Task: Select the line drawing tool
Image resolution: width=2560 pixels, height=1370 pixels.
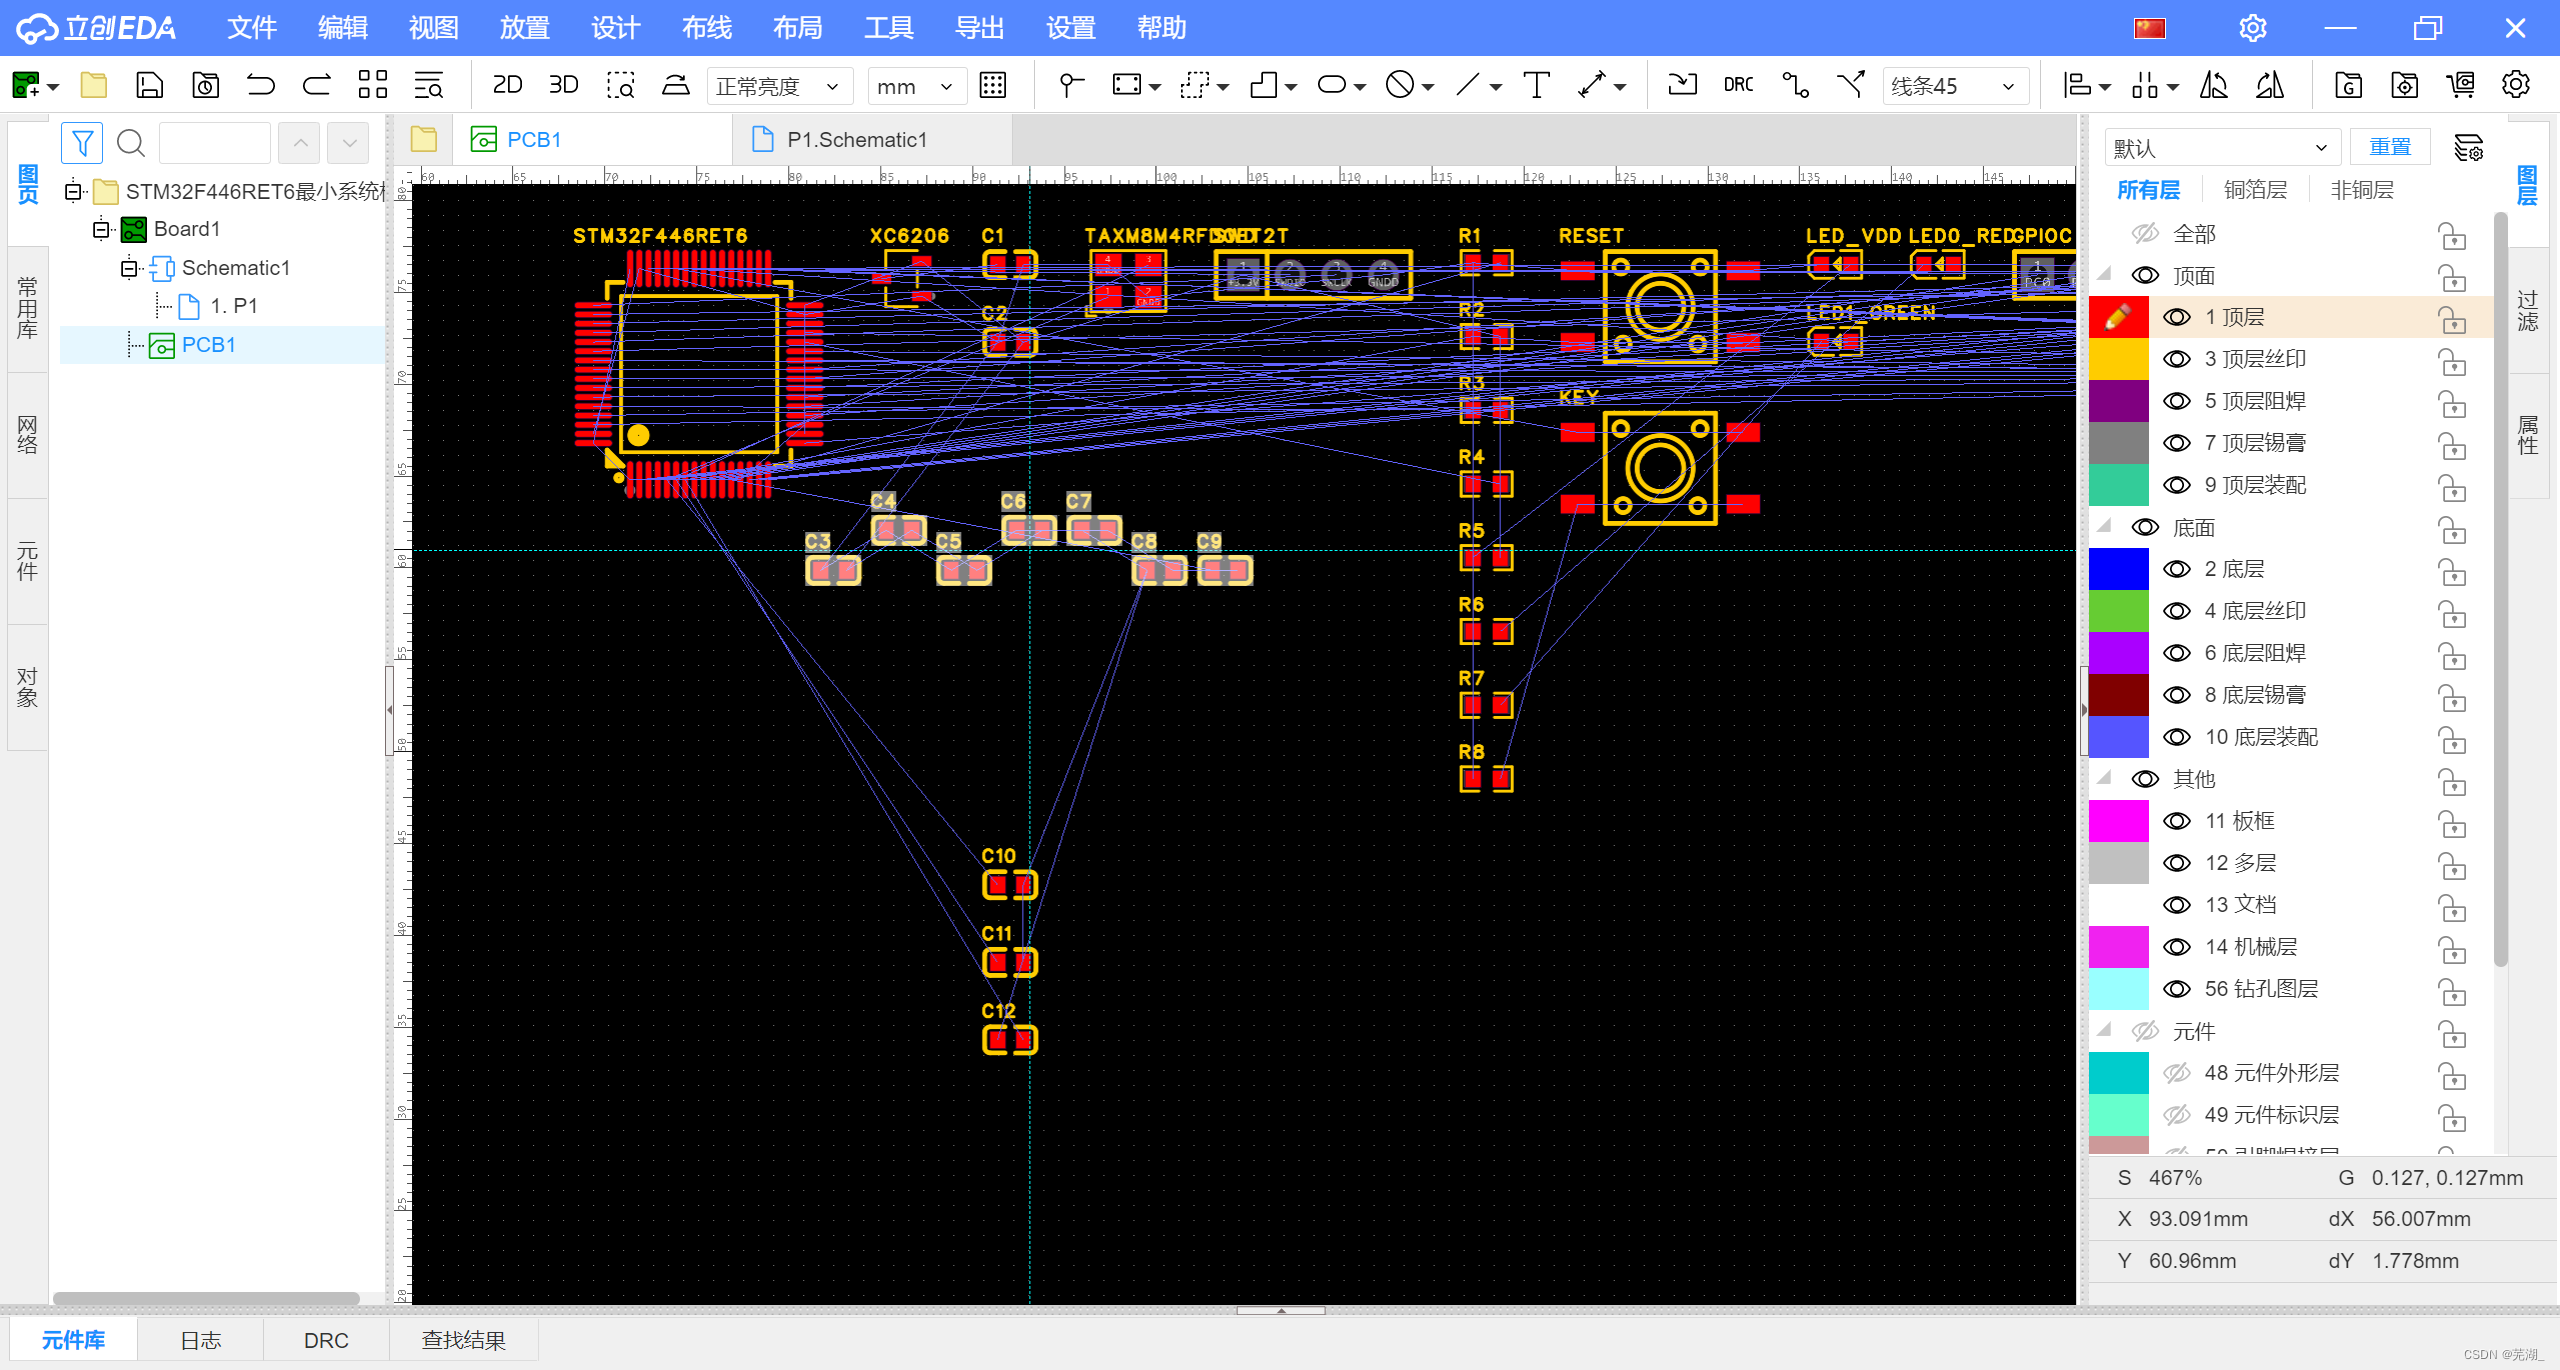Action: point(1467,86)
